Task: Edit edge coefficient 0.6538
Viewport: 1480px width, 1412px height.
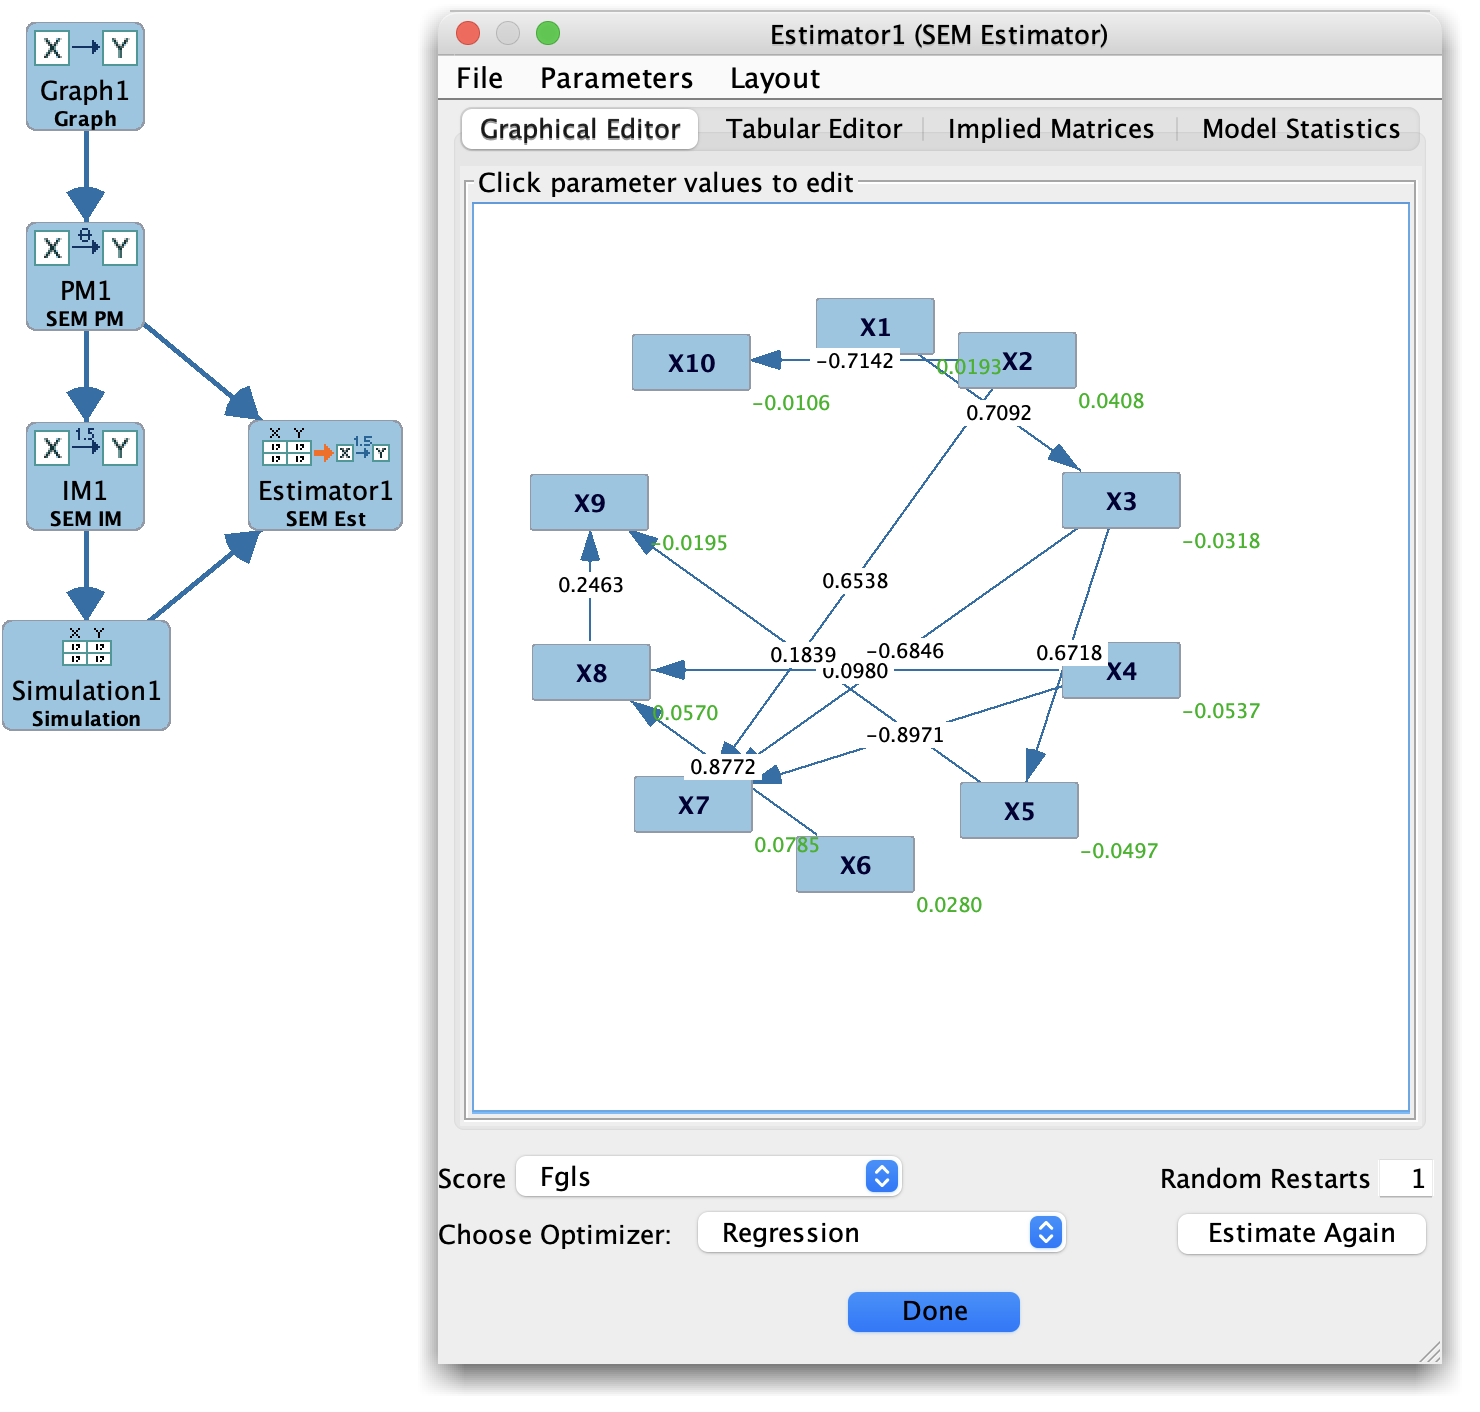Action: click(855, 581)
